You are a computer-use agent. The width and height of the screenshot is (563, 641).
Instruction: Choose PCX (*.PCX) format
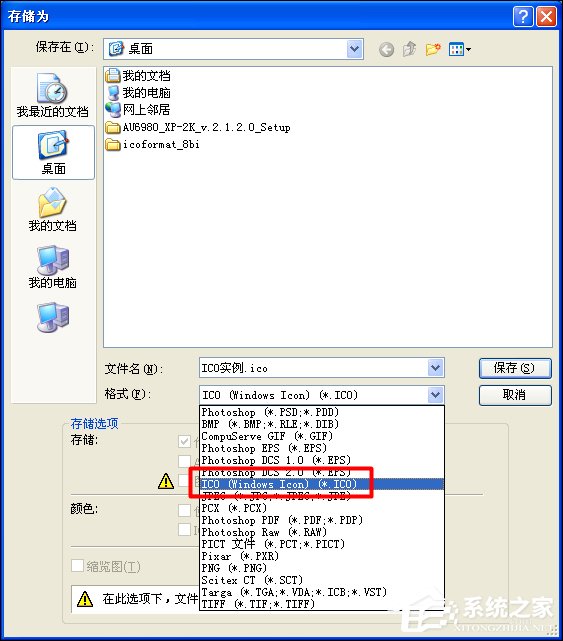pos(321,508)
